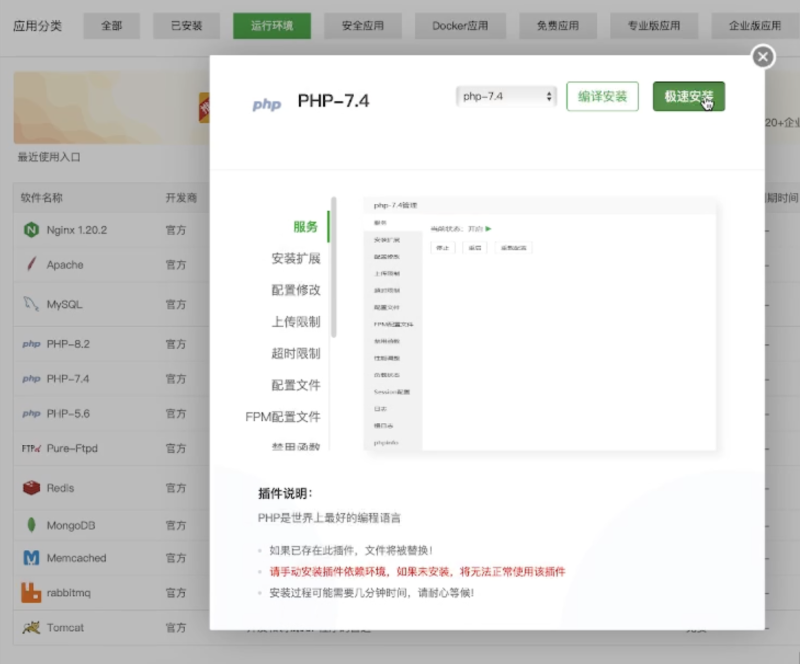Click 官方 in the Nginx 1.20.2 row
The width and height of the screenshot is (800, 664).
[176, 230]
